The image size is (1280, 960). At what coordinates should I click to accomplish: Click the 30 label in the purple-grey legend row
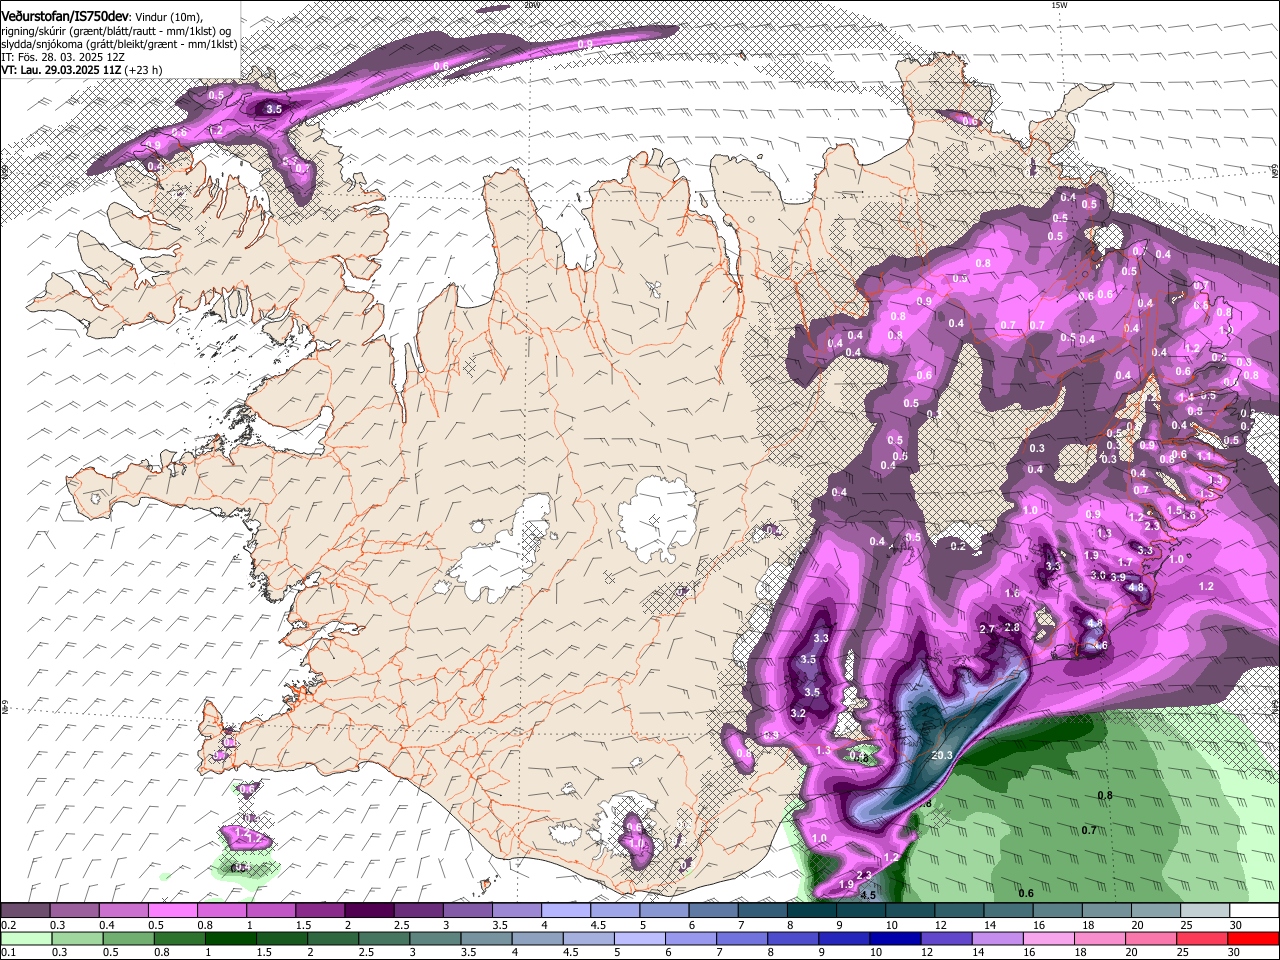(x=1235, y=925)
